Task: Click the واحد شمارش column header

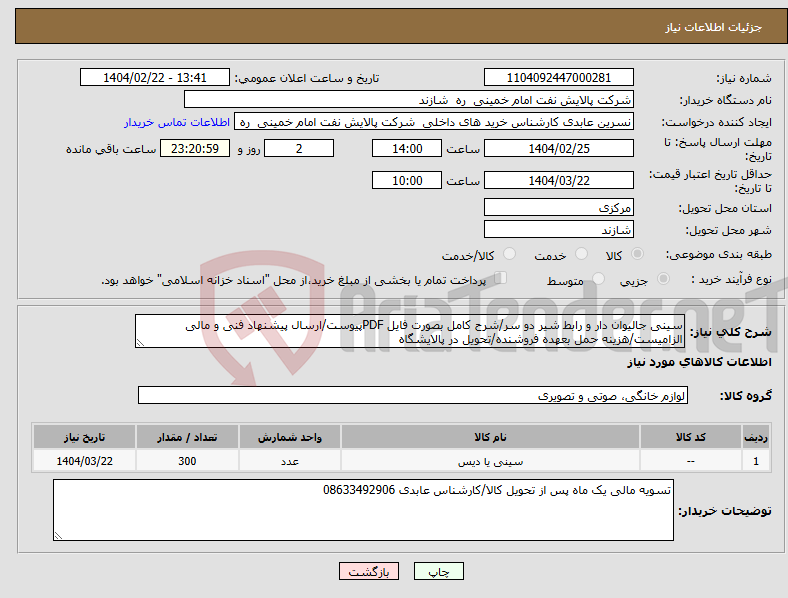Action: (x=290, y=437)
